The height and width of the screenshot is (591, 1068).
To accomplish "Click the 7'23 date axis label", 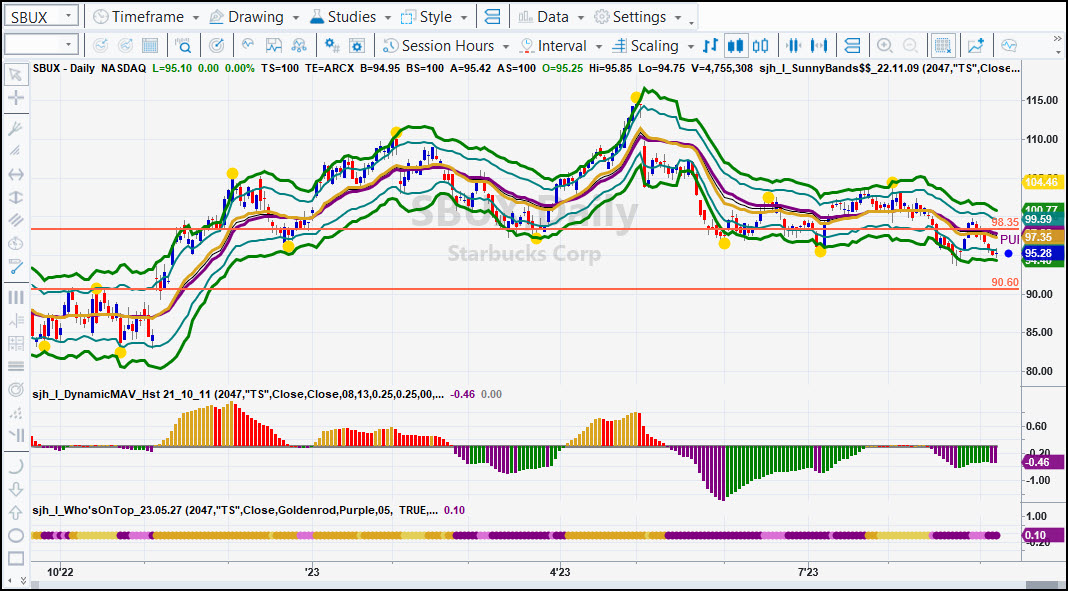I will [808, 571].
